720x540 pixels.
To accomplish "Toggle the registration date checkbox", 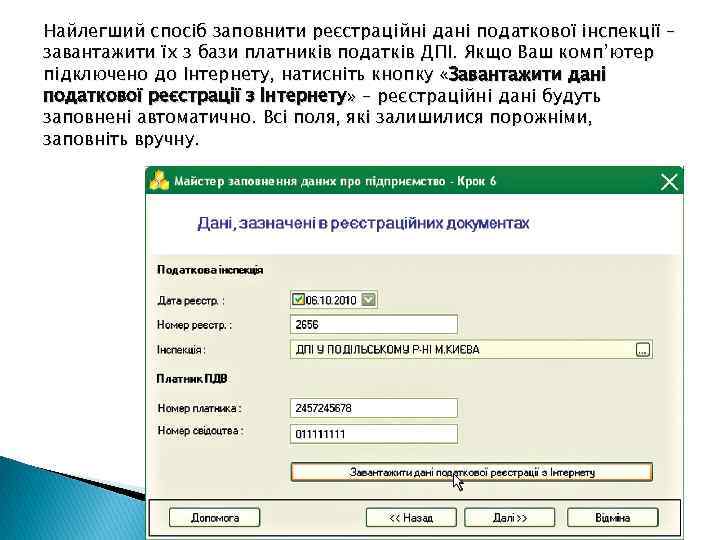I will (298, 300).
